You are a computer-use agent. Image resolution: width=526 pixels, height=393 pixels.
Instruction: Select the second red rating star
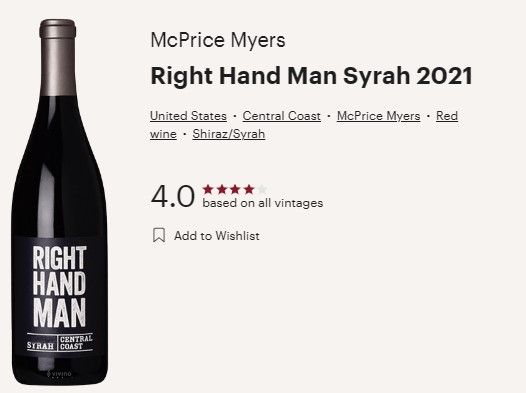click(x=222, y=189)
